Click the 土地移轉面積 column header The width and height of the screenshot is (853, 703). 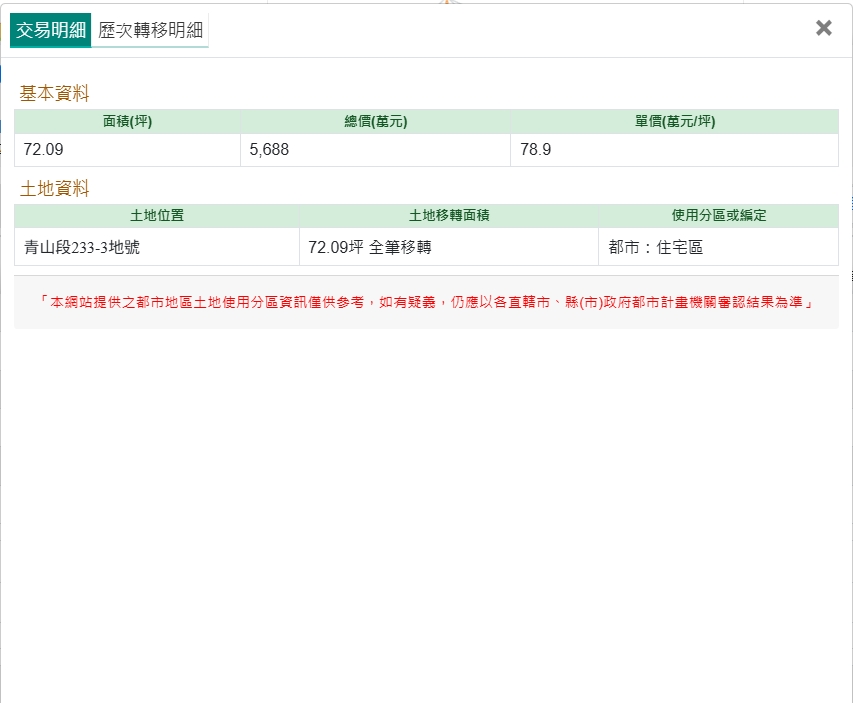(x=448, y=216)
